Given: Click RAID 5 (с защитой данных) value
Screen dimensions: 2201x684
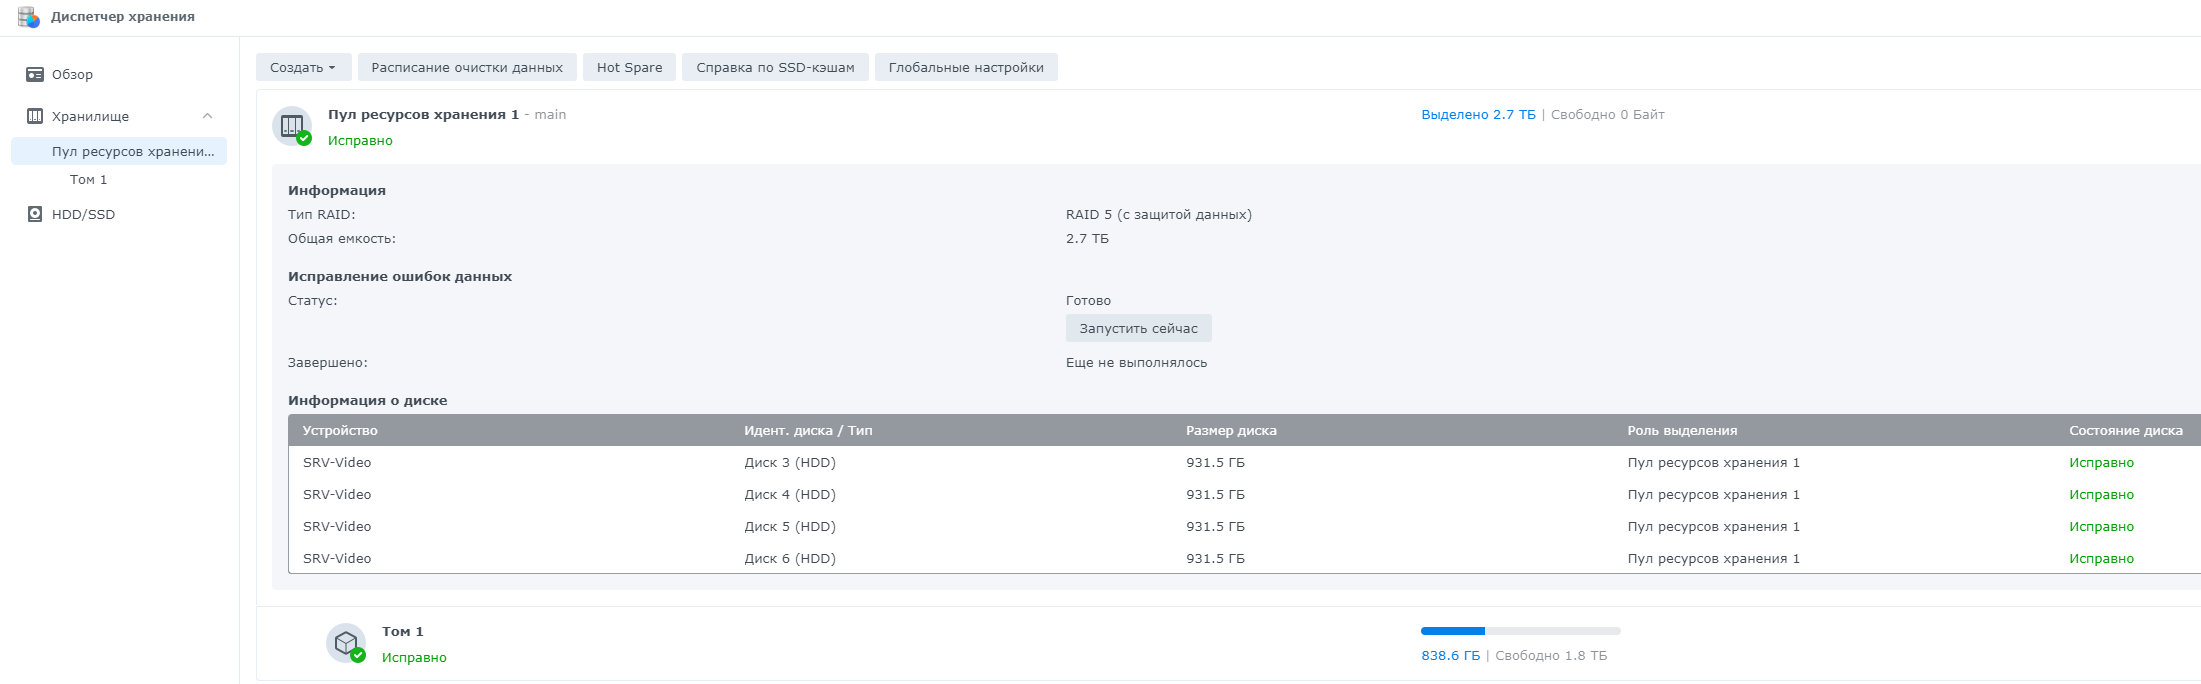Looking at the screenshot, I should point(1159,215).
